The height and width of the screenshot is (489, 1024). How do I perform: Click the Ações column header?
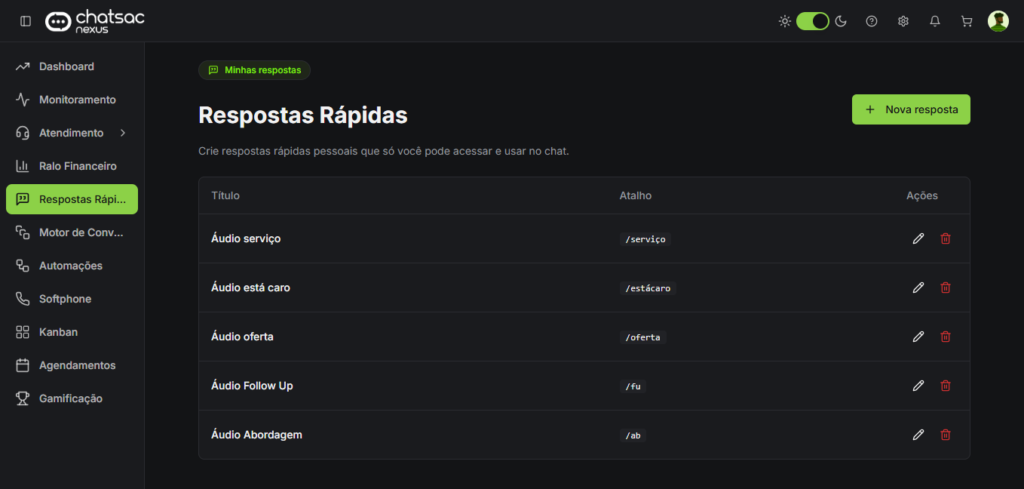coord(922,196)
